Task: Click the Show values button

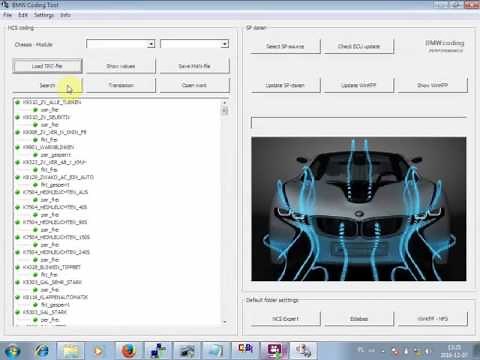Action: (x=121, y=66)
